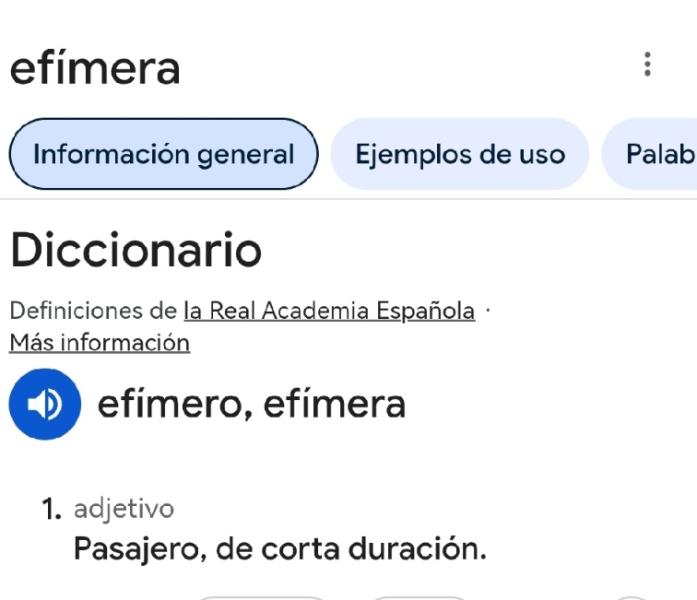Switch to the Ejemplos de uso tab
Screen dimensions: 697x600
460,154
